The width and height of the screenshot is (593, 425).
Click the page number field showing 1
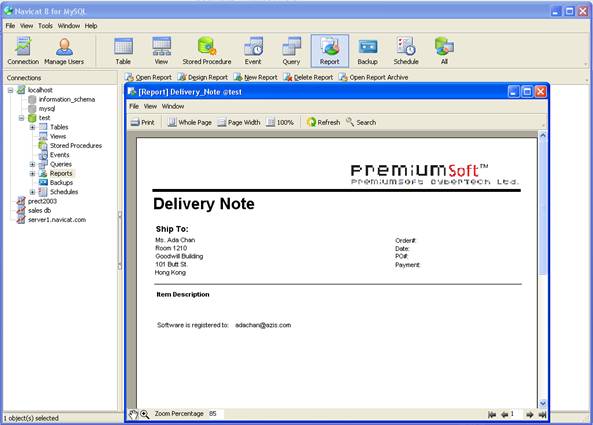(515, 414)
